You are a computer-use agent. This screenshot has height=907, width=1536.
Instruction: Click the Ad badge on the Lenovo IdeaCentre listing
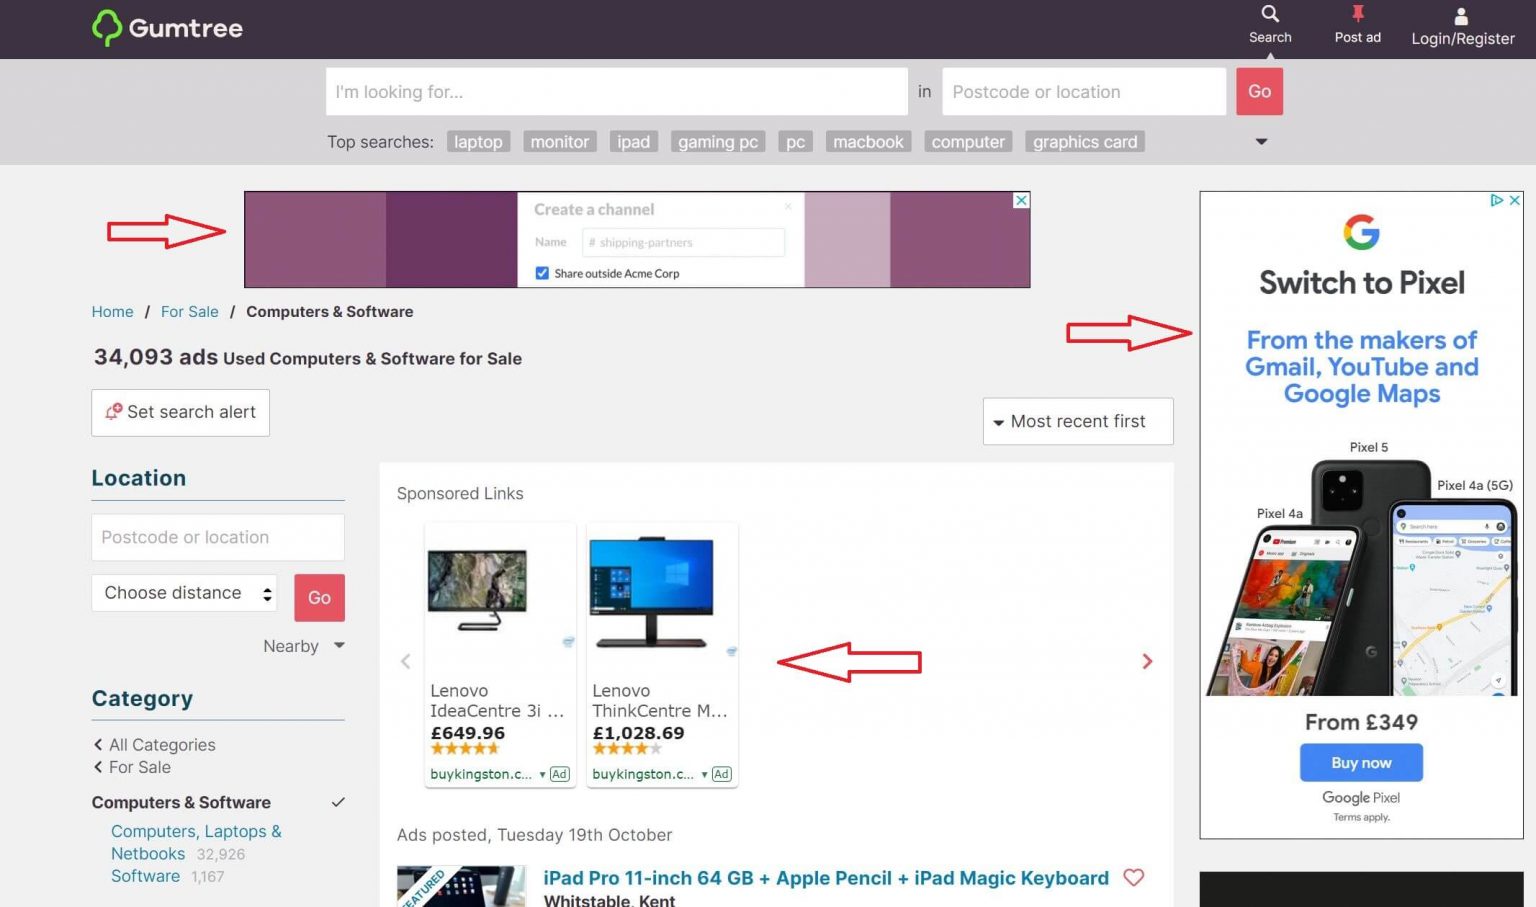(559, 773)
